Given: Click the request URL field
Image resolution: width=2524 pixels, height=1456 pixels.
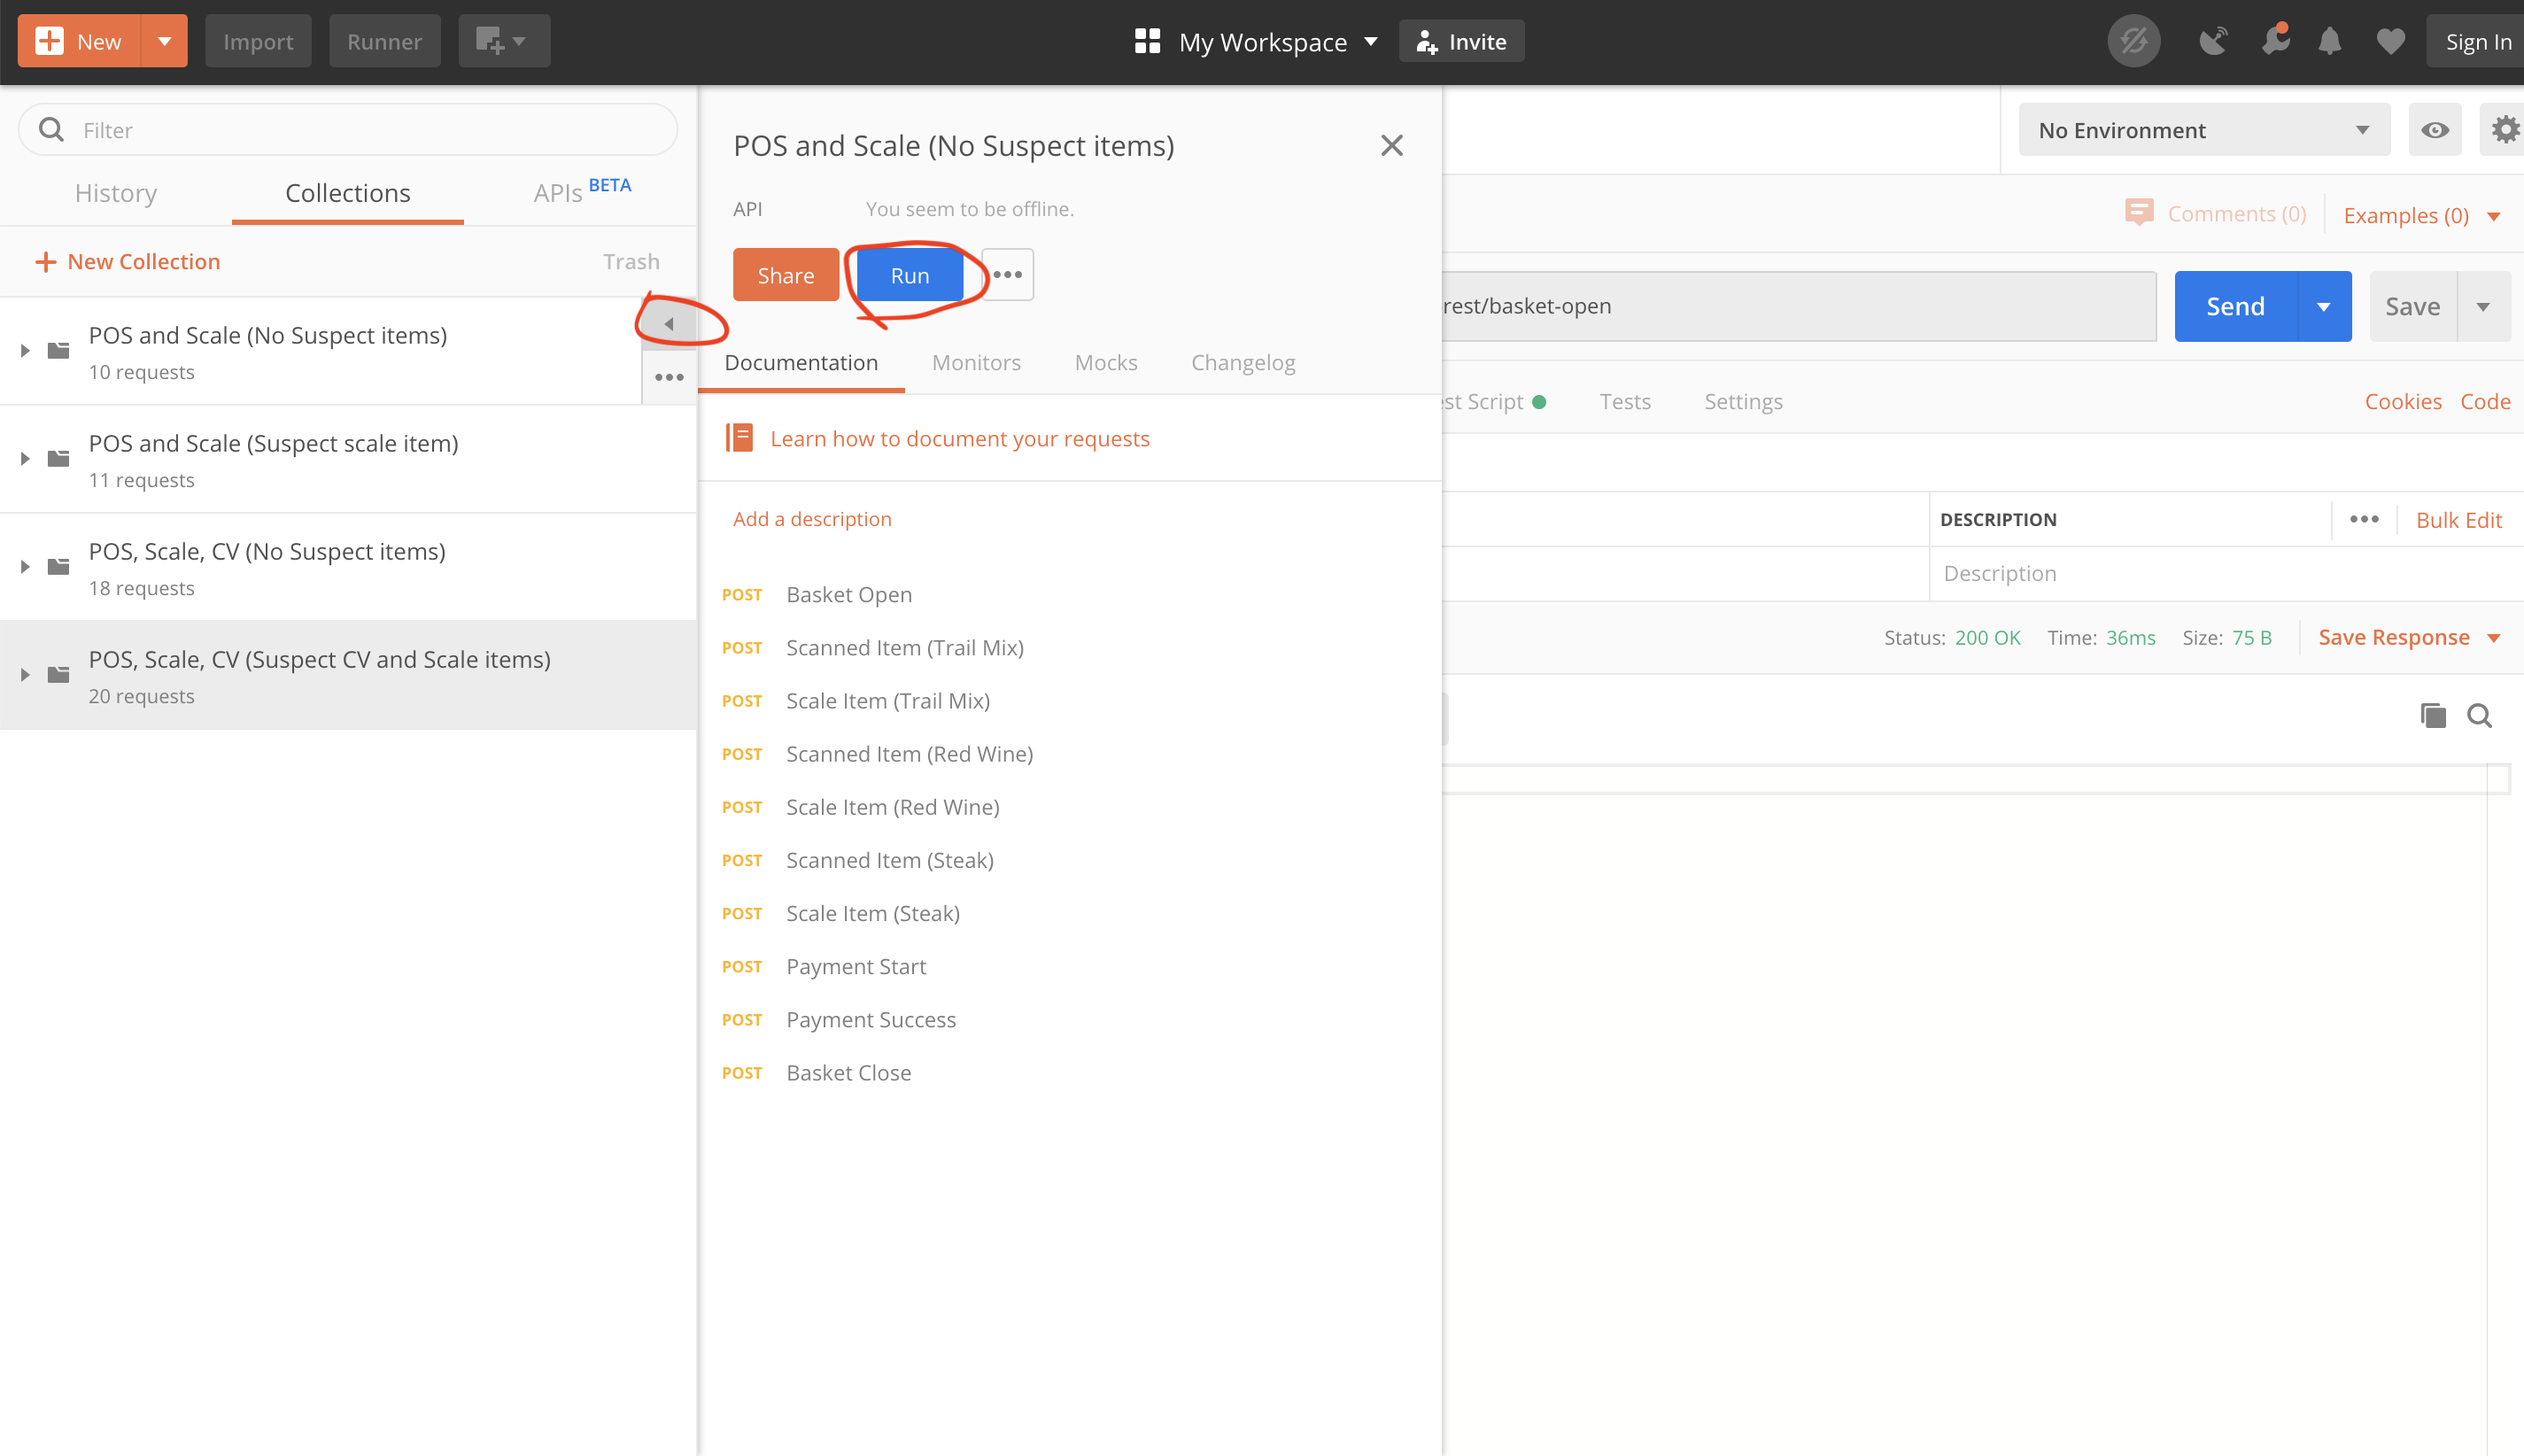Looking at the screenshot, I should pos(1799,306).
